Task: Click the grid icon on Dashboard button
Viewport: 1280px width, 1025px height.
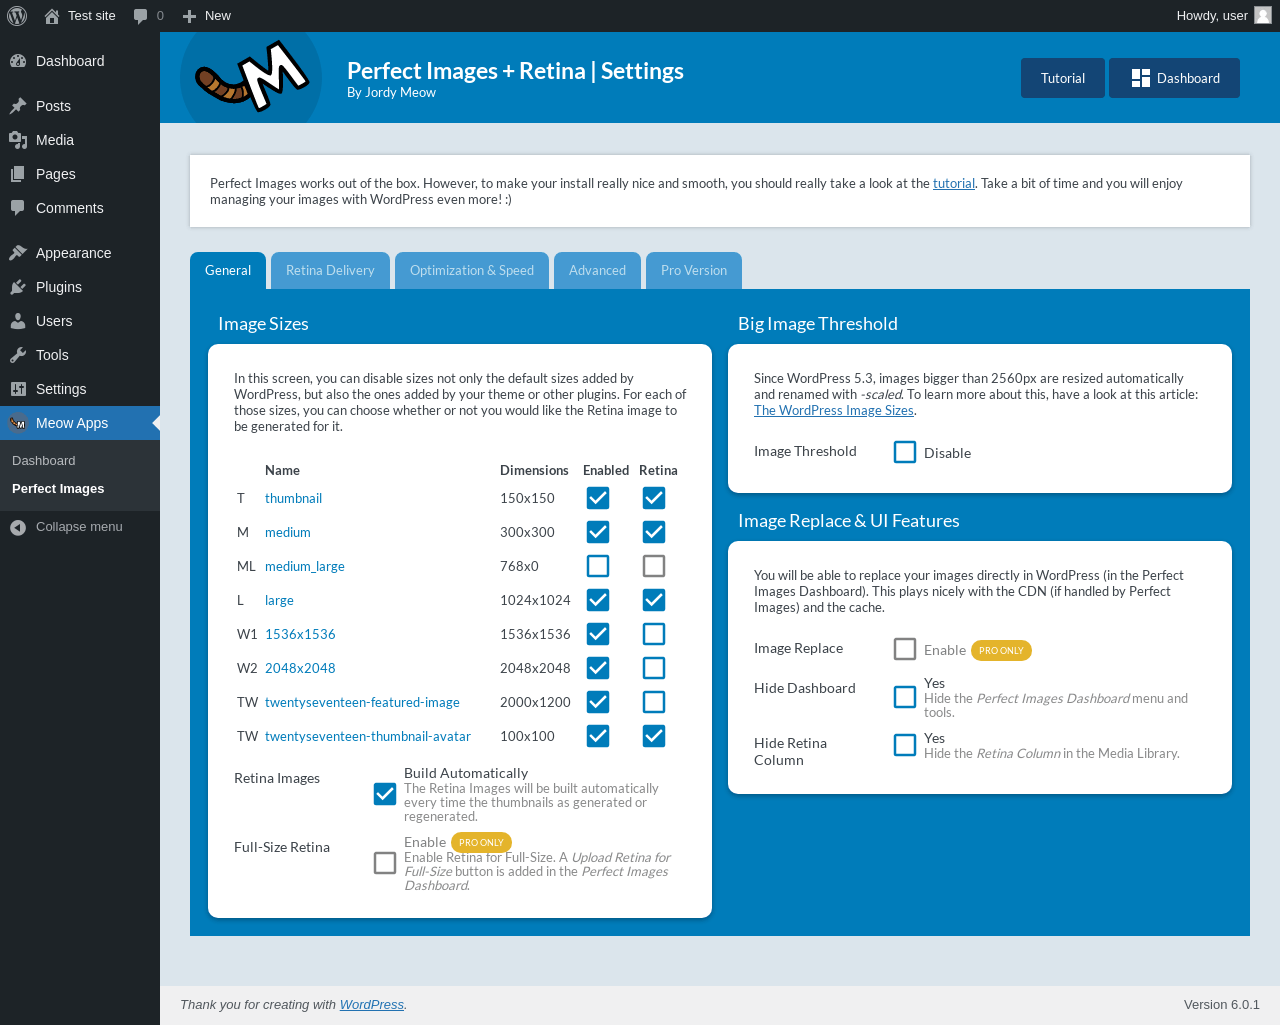Action: point(1141,78)
